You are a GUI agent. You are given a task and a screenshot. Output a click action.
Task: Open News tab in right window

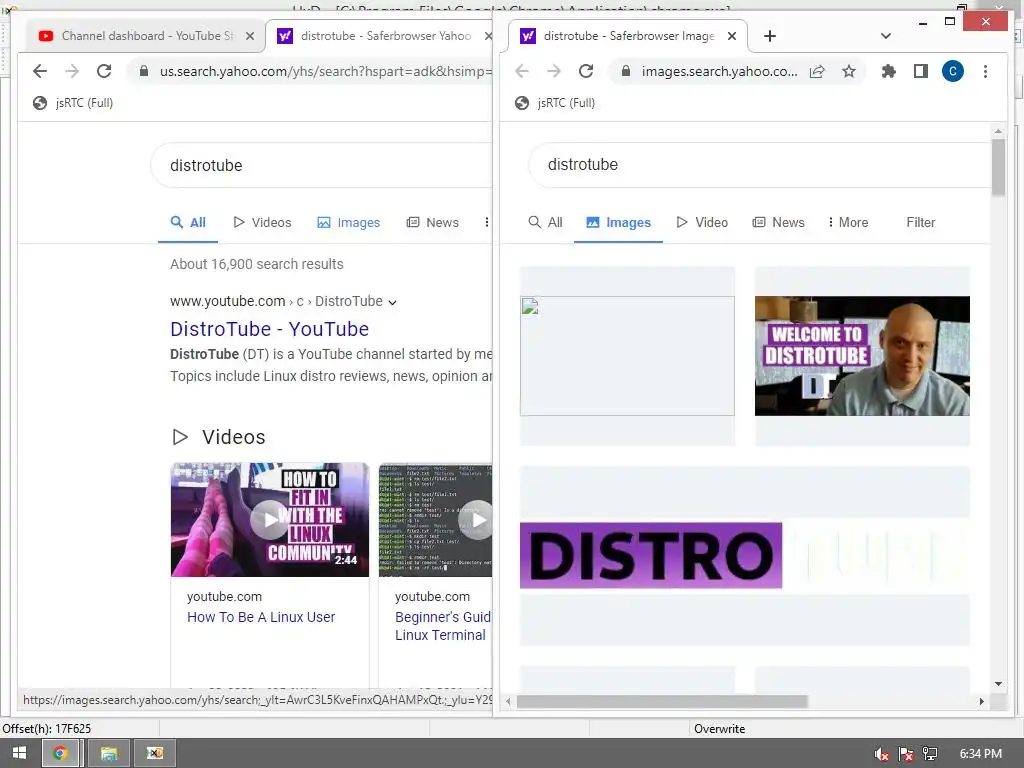pyautogui.click(x=778, y=223)
